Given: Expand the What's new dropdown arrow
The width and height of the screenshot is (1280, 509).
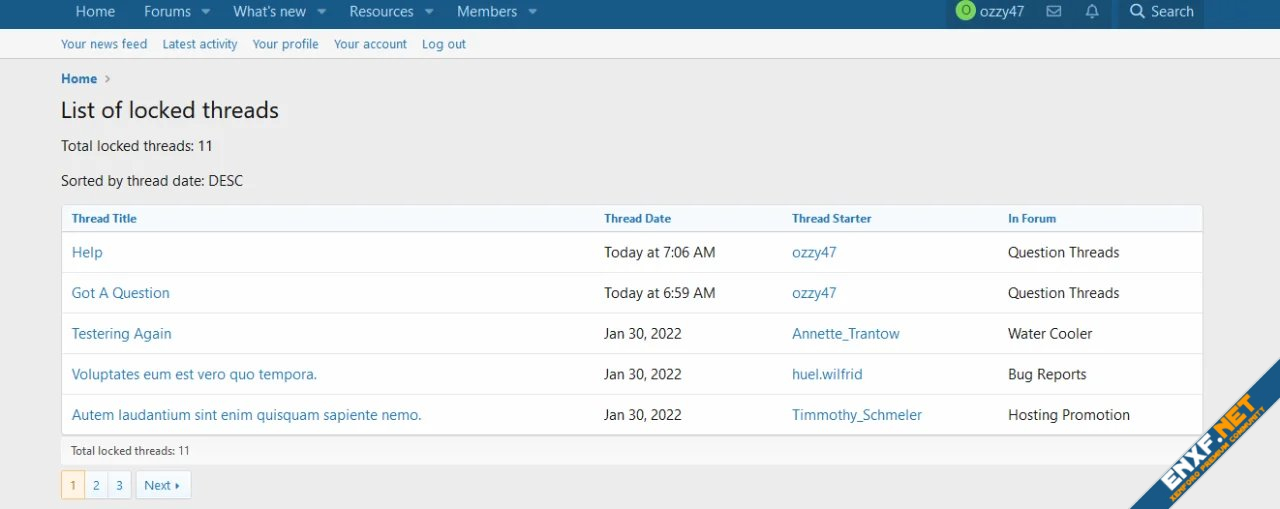Looking at the screenshot, I should [x=322, y=12].
